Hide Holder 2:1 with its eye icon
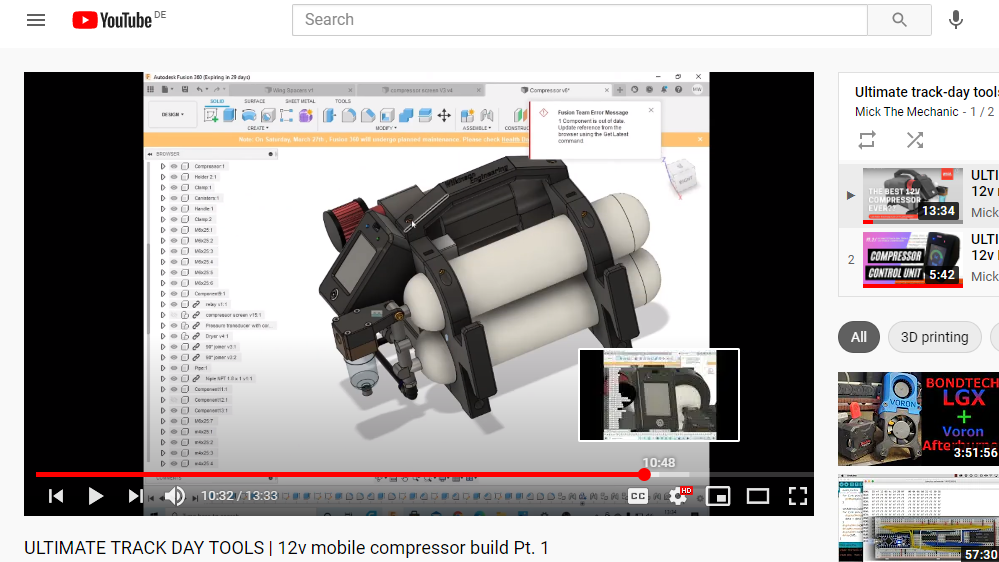 tap(173, 177)
